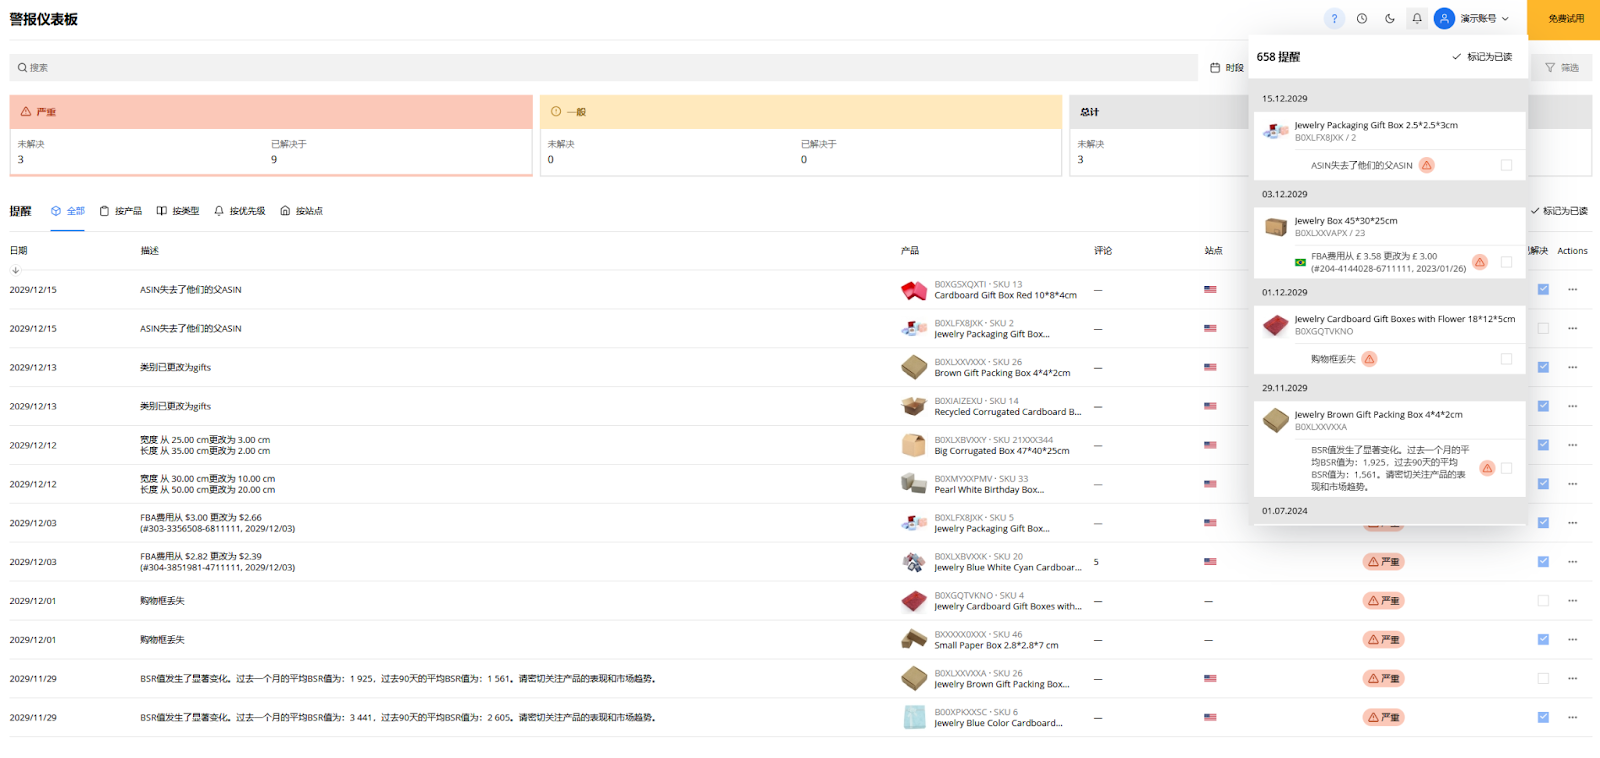The width and height of the screenshot is (1600, 758).
Task: Click the circle icon in 一般 card header
Action: pos(556,112)
